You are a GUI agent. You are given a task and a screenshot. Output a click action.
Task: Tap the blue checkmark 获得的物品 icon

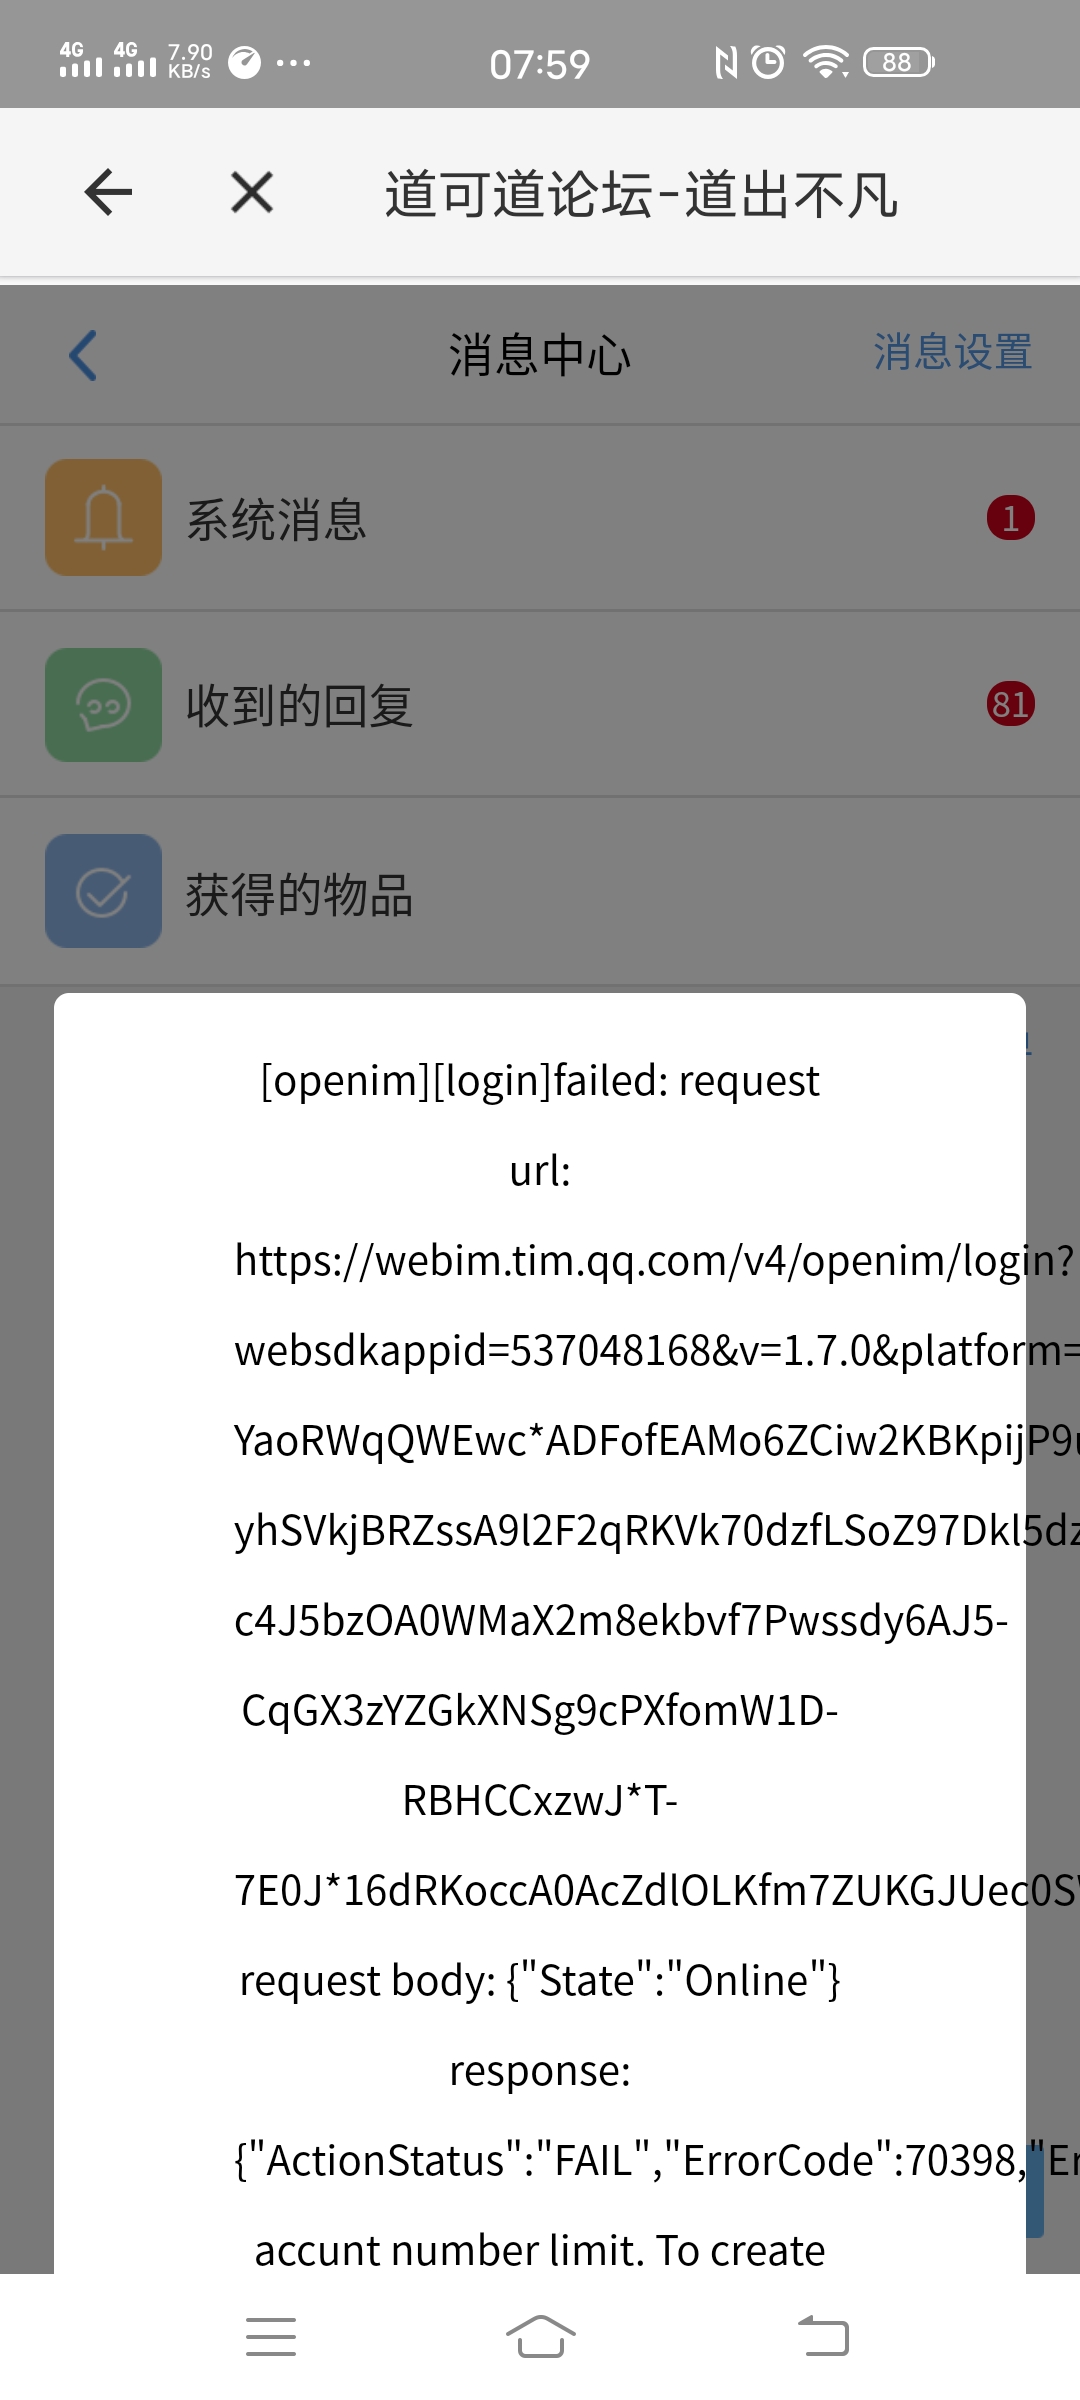103,891
